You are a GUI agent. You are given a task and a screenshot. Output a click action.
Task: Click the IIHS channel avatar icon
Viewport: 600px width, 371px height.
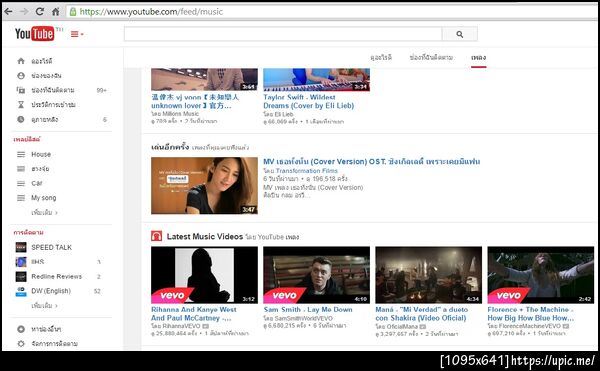click(21, 262)
